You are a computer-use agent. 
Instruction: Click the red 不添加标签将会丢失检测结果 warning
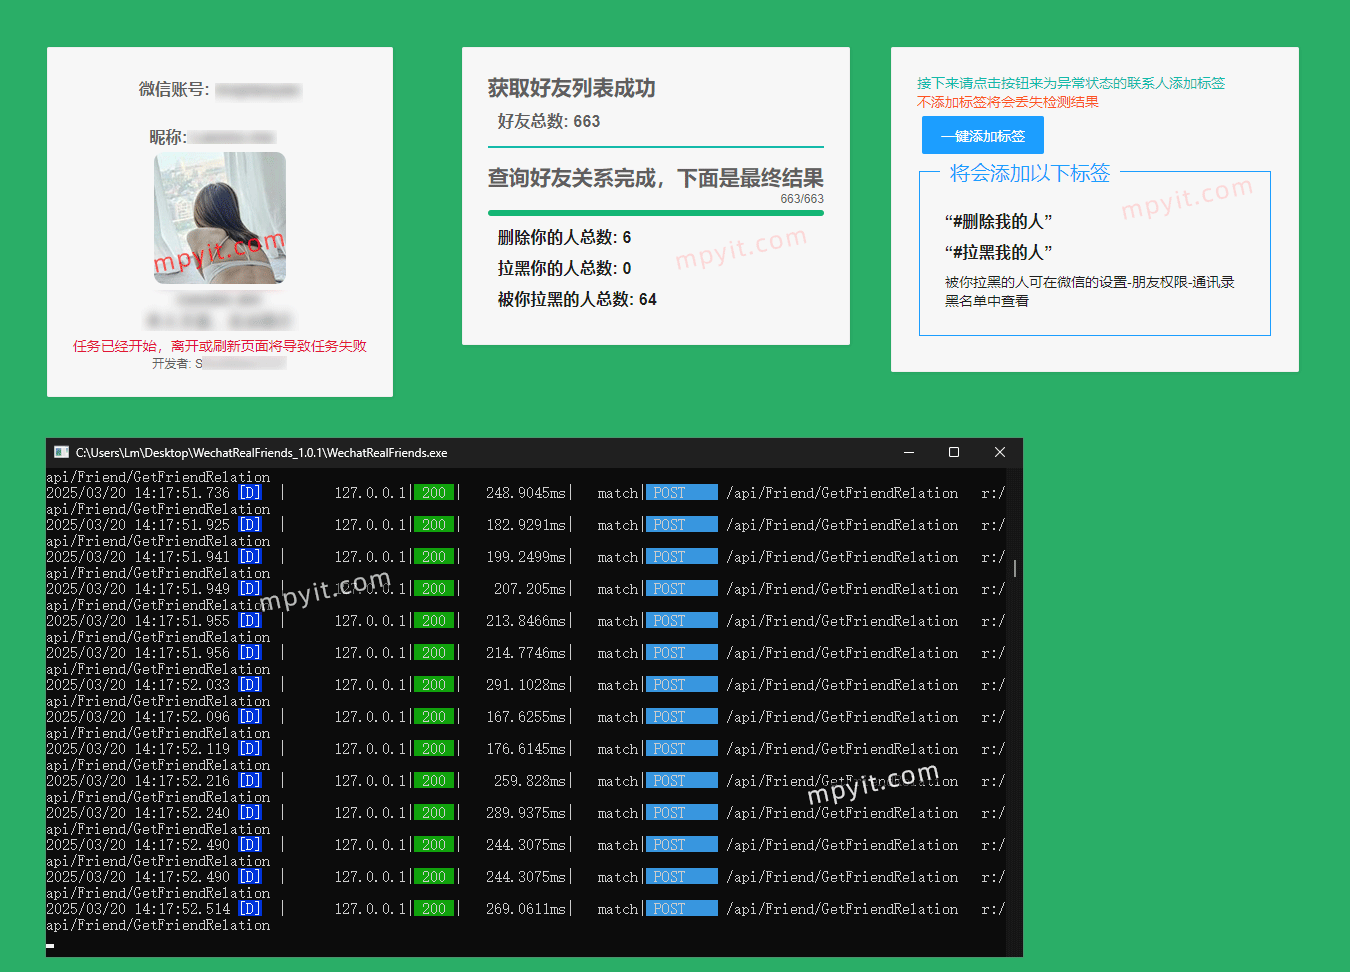(x=1008, y=102)
